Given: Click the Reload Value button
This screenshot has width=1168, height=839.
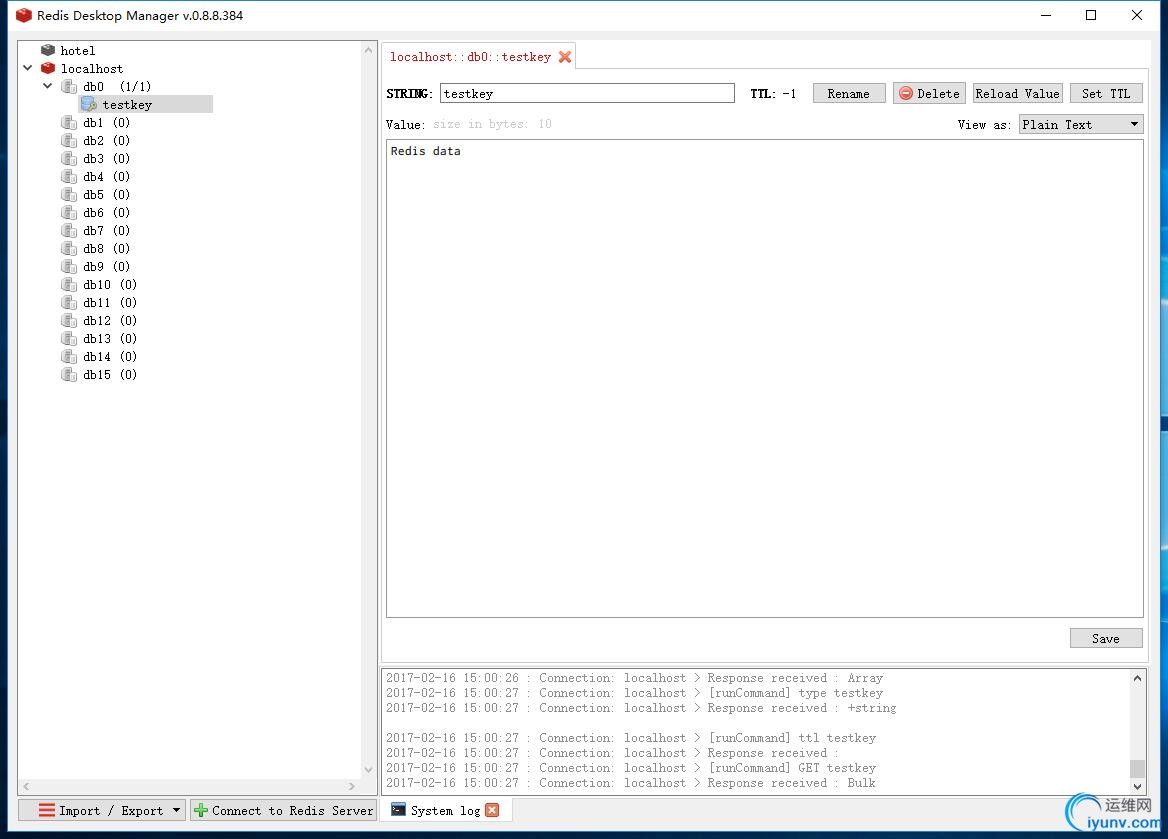Looking at the screenshot, I should pos(1018,93).
